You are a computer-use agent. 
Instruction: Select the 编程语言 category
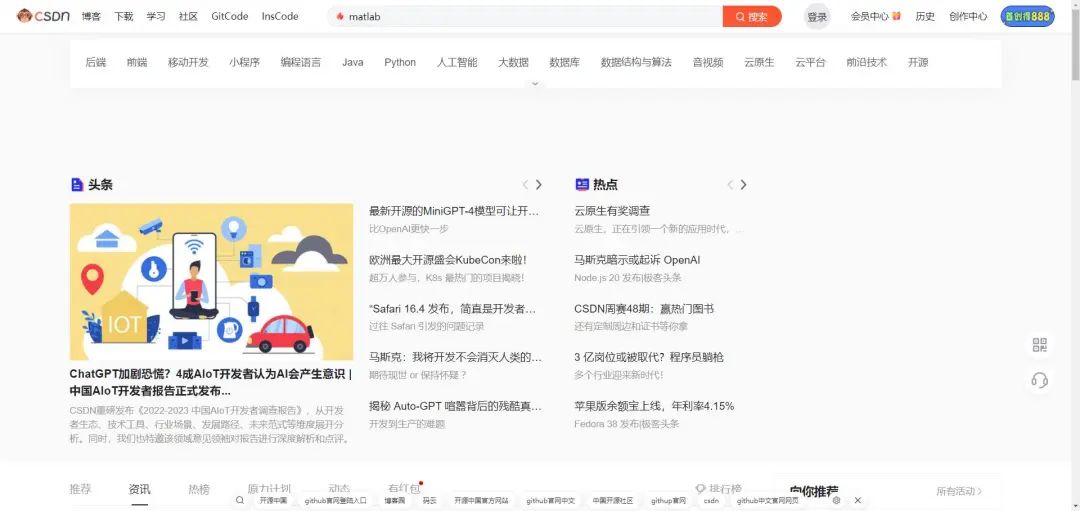click(x=300, y=62)
